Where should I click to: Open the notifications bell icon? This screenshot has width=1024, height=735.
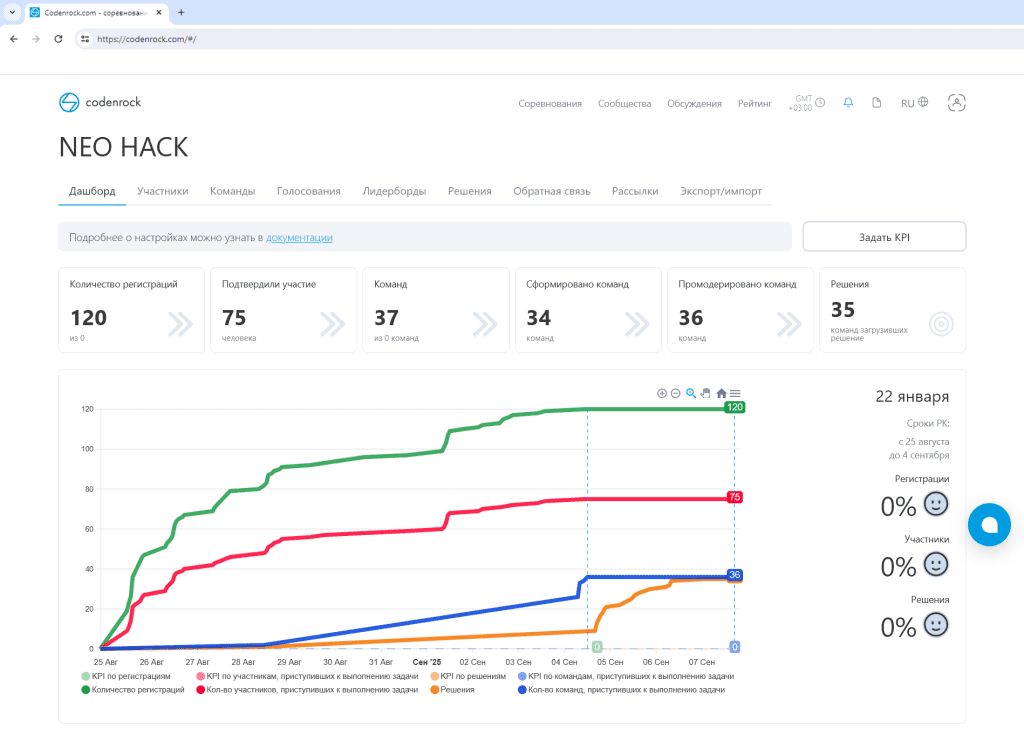pos(848,103)
